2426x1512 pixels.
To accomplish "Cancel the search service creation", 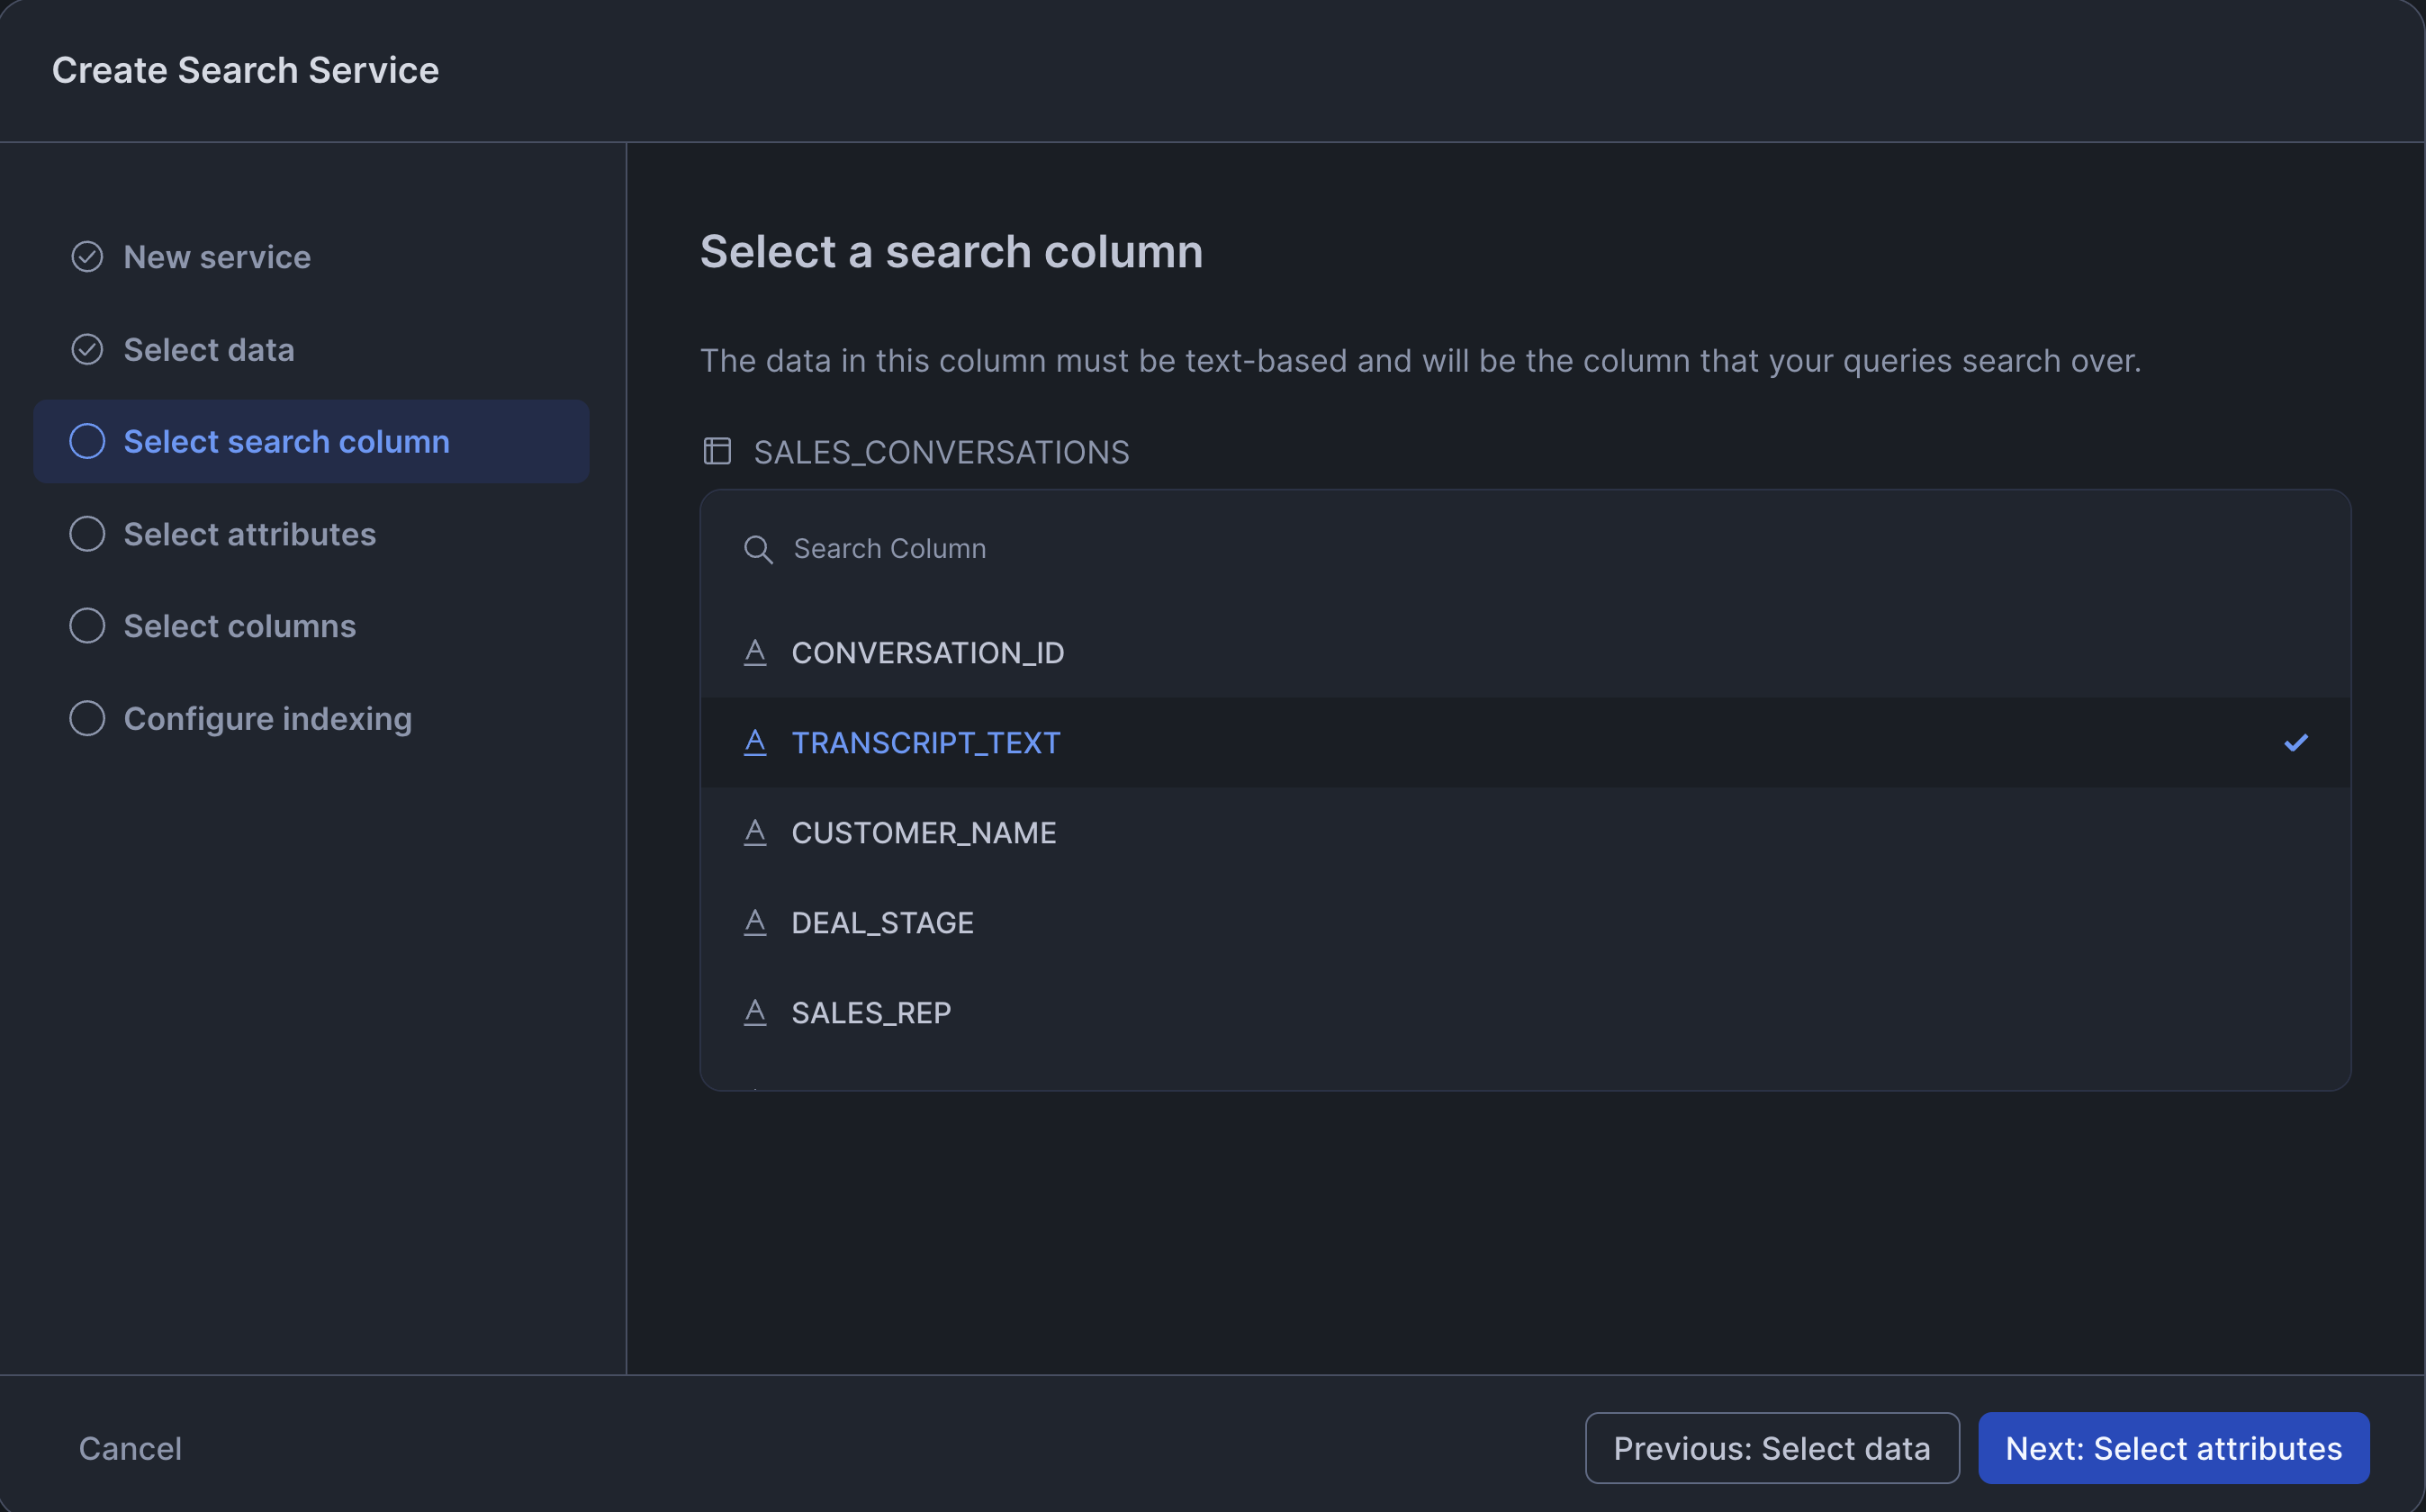I will [130, 1448].
